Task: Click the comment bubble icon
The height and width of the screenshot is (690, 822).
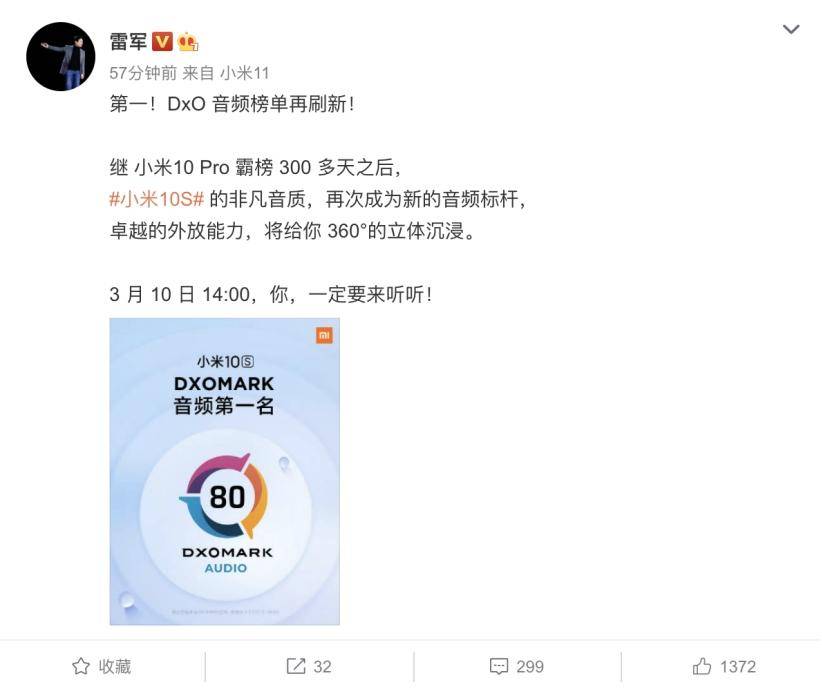Action: pyautogui.click(x=499, y=666)
